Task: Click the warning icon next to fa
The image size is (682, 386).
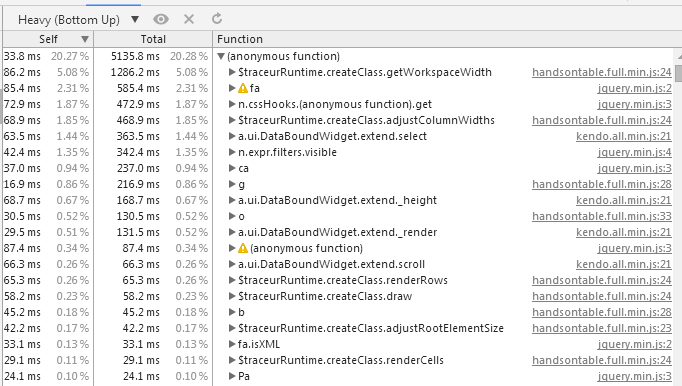Action: [x=243, y=88]
